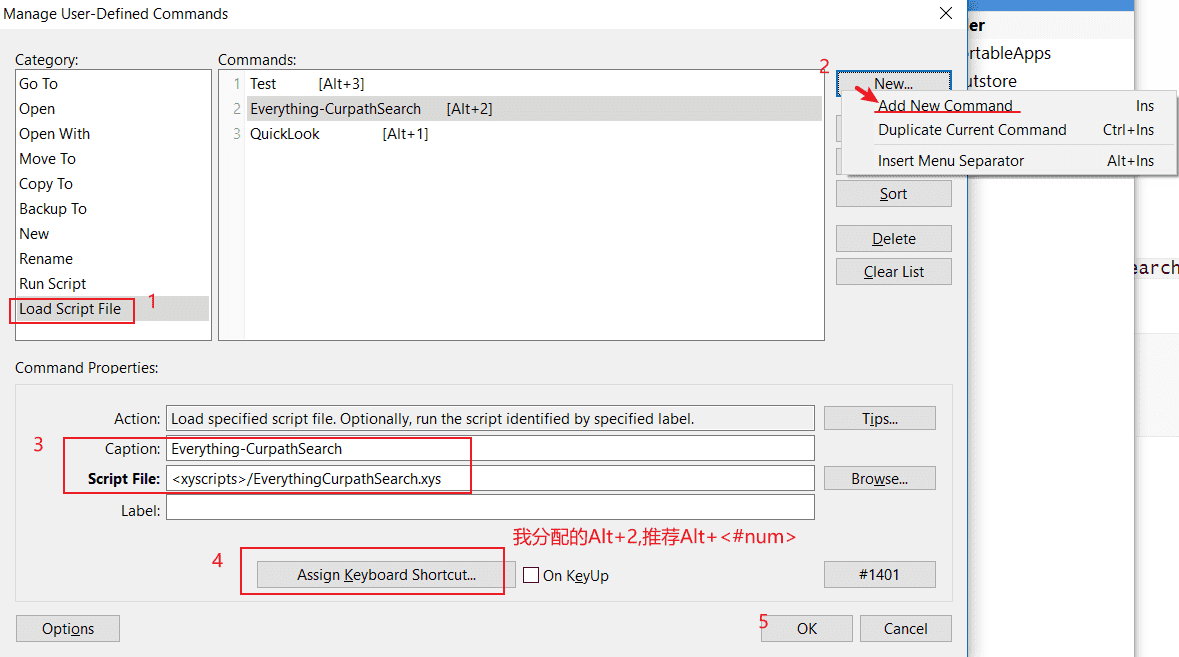Select the Open With category
Viewport: 1179px width, 657px height.
pyautogui.click(x=113, y=134)
